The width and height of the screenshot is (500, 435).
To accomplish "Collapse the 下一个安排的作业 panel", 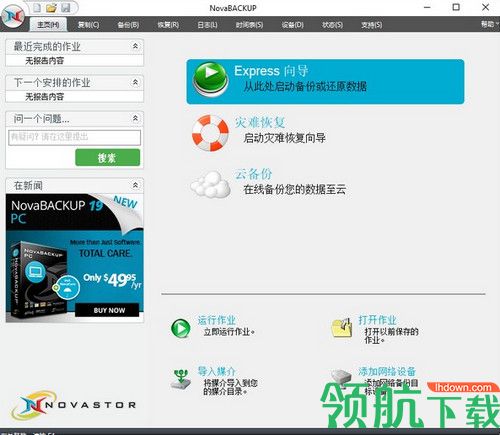I will pyautogui.click(x=135, y=82).
